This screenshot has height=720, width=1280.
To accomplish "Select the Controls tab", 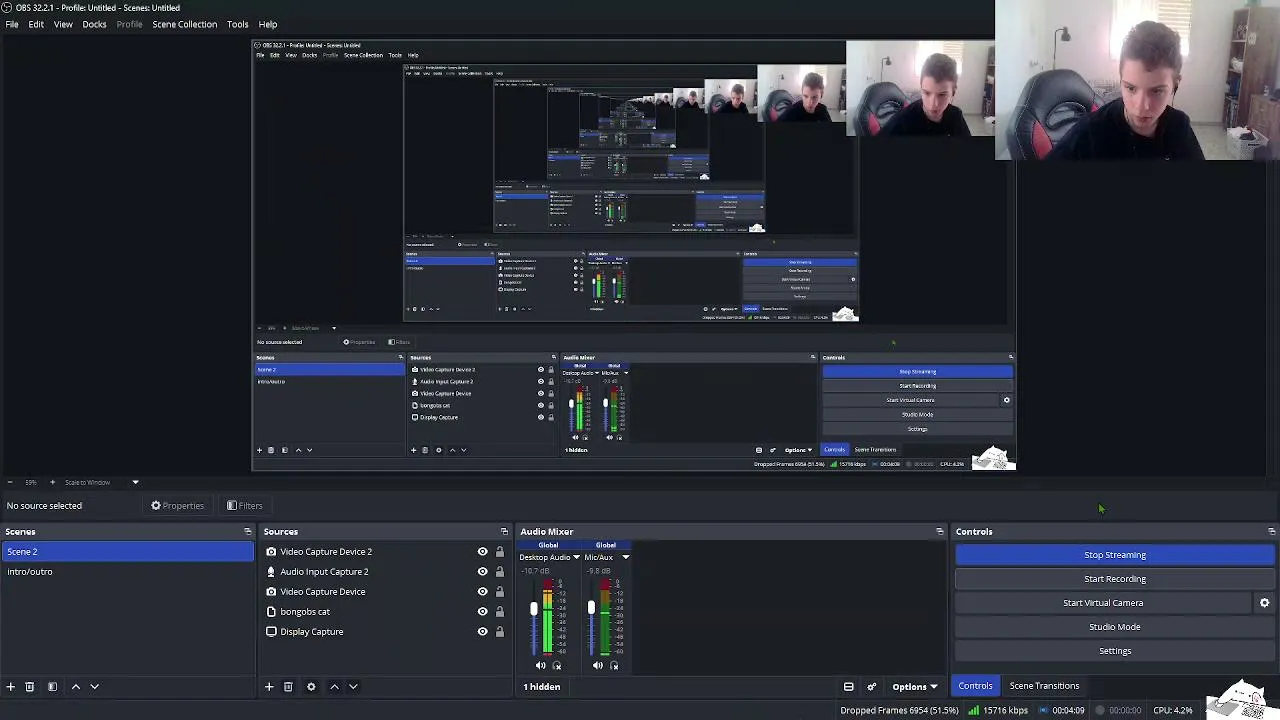I will 975,686.
